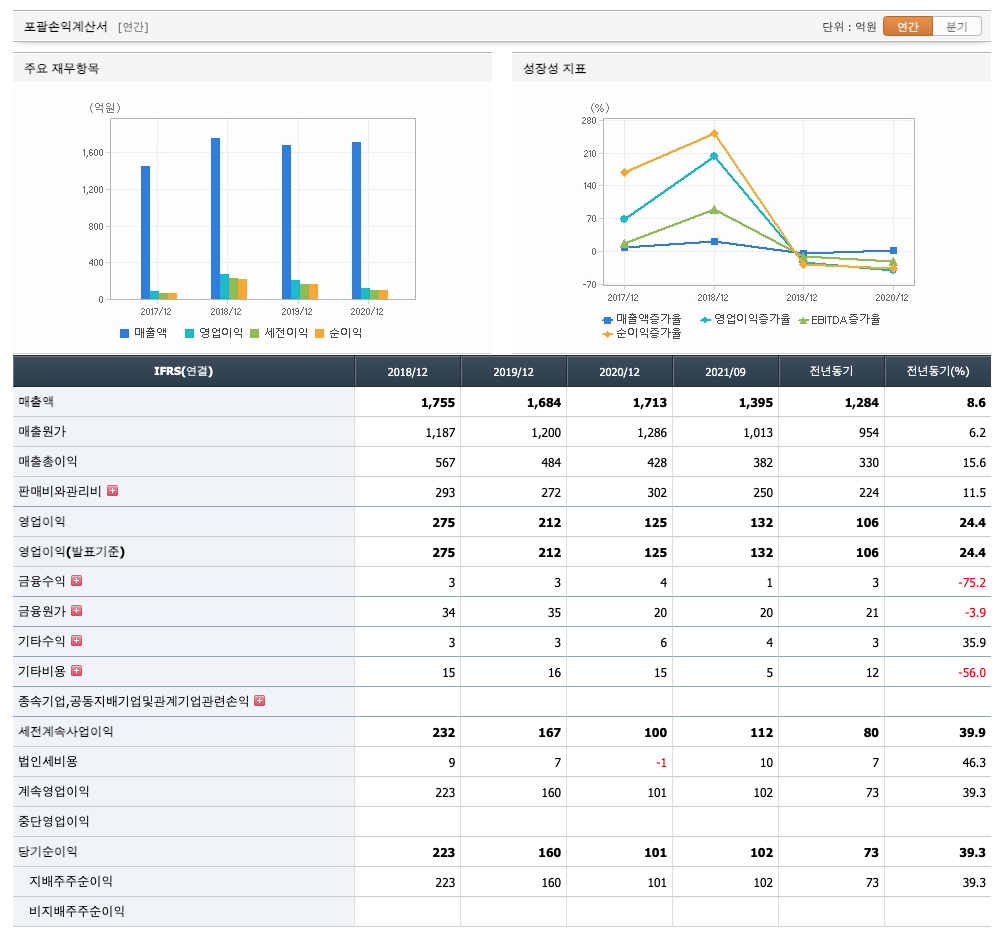This screenshot has width=1001, height=943.
Task: Expand the 금융원가 row plus icon
Action: [x=77, y=611]
